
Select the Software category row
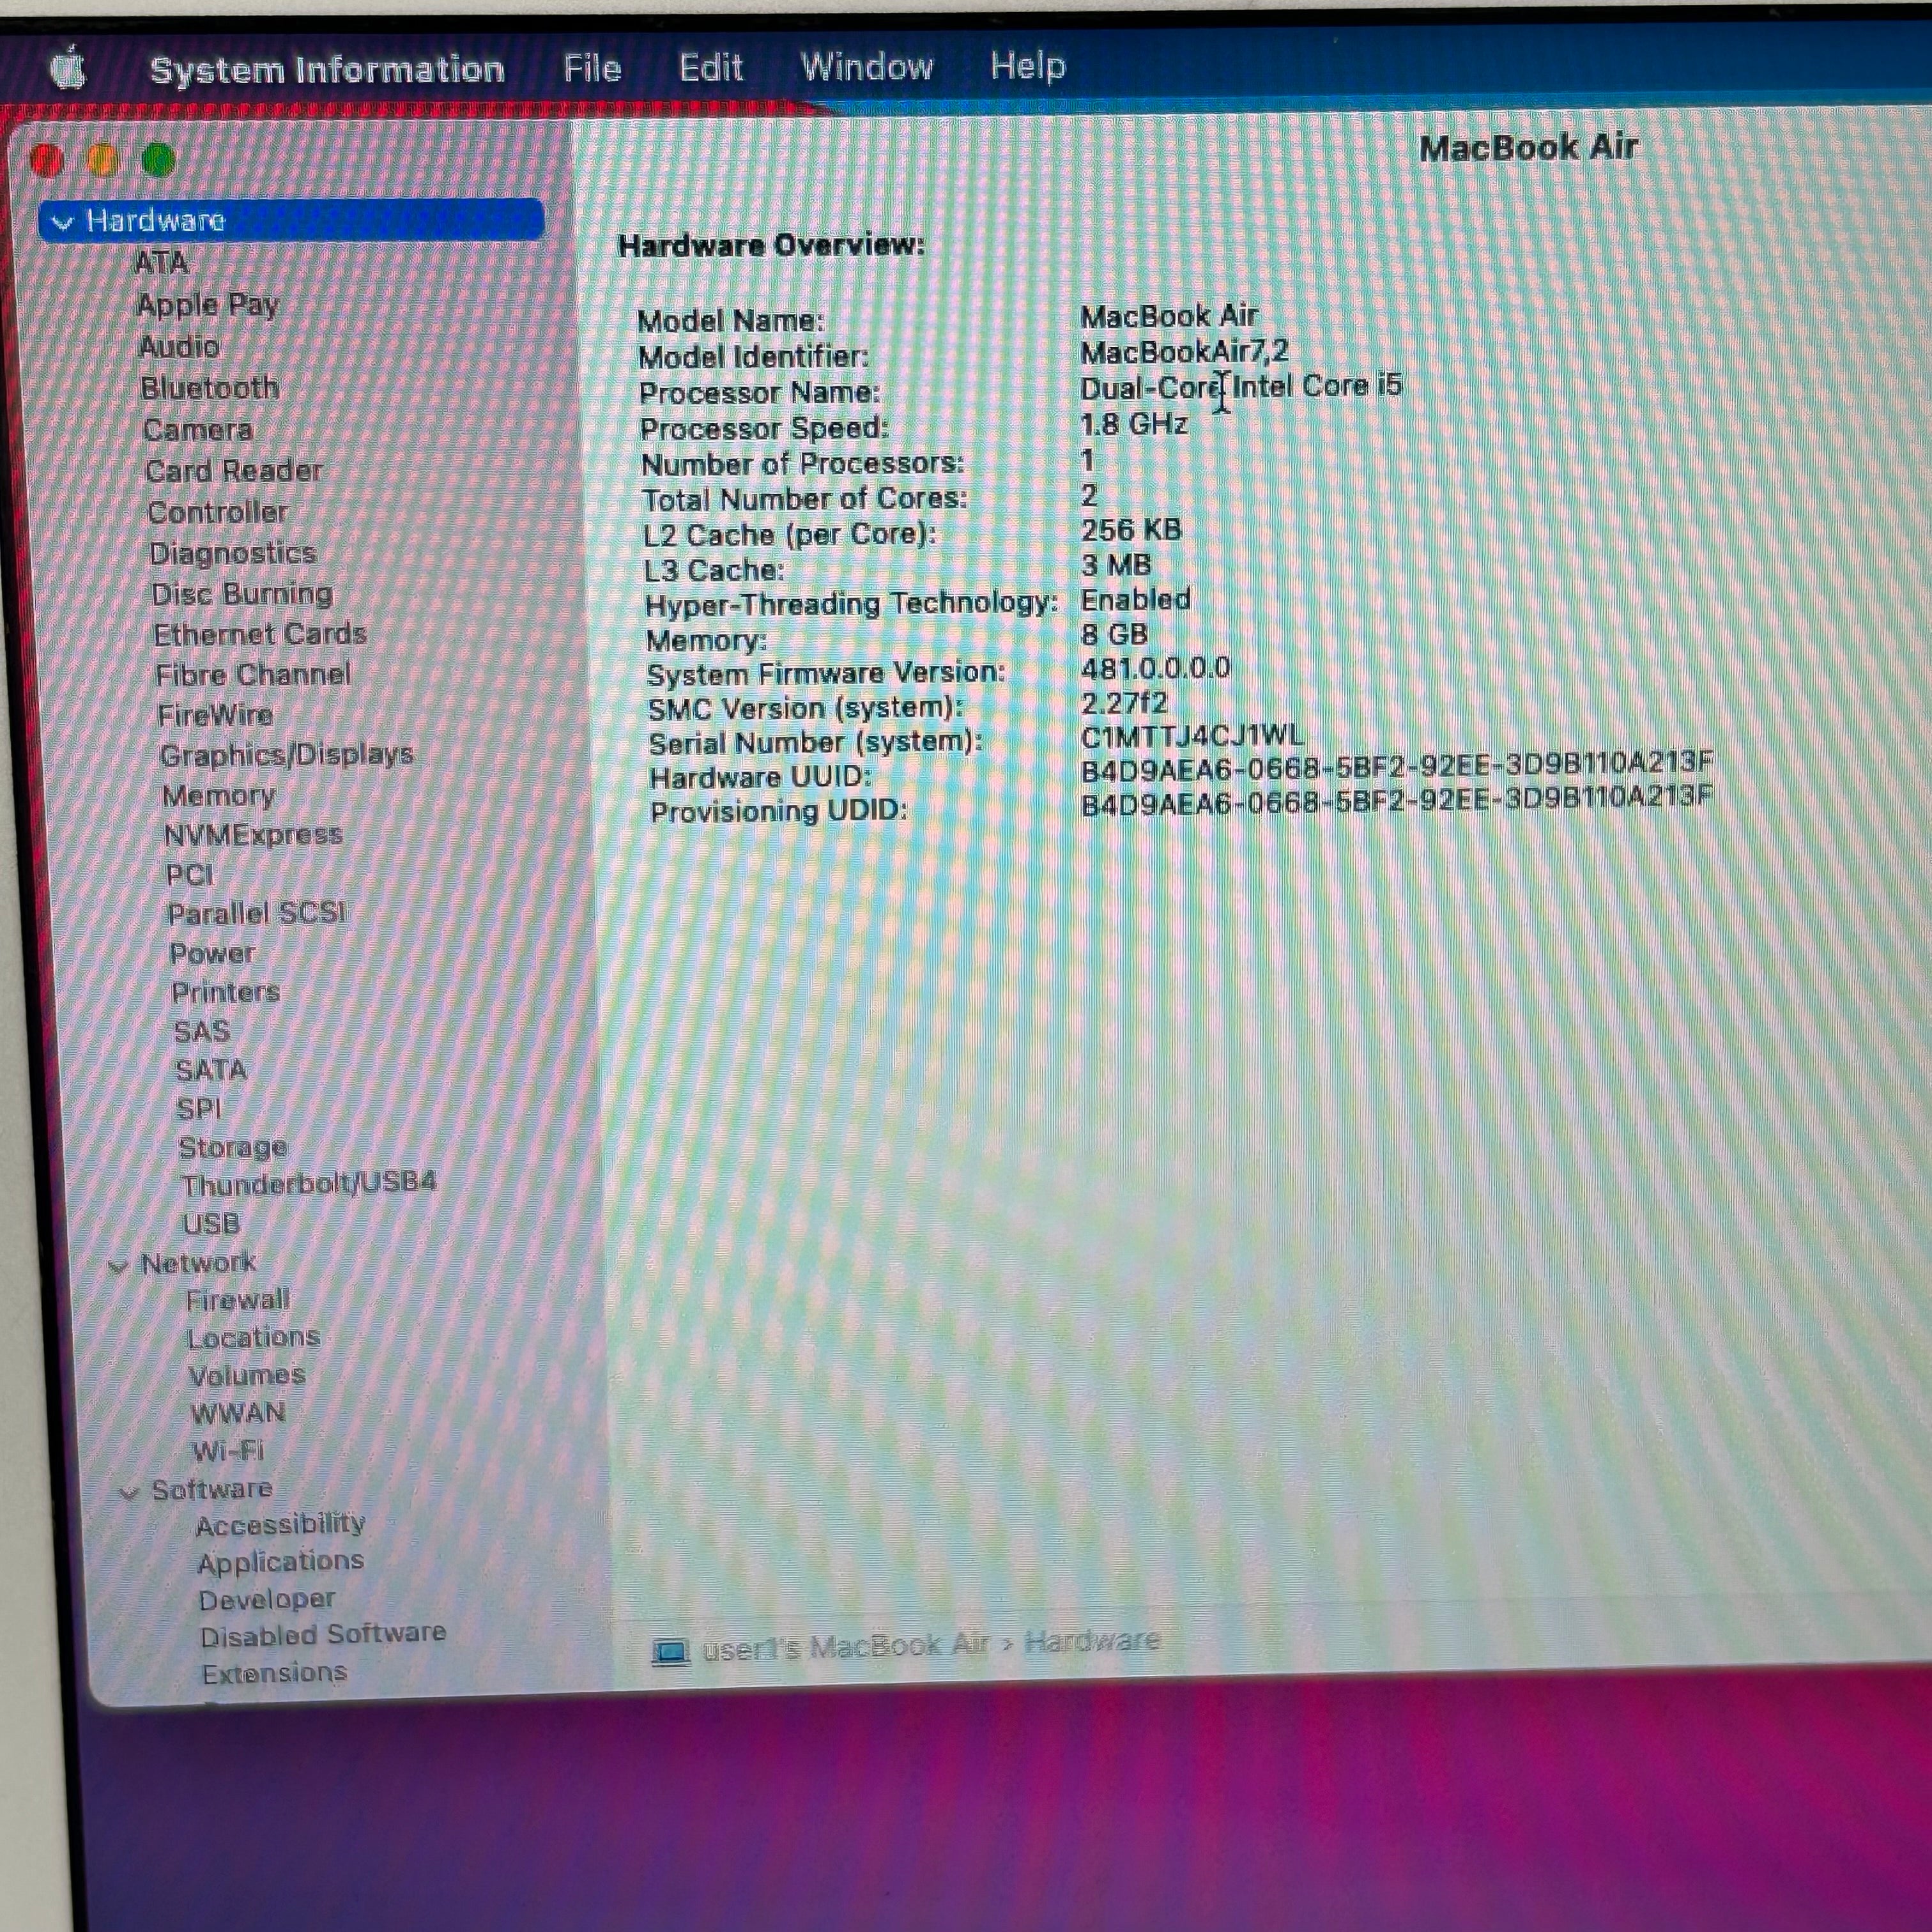[x=212, y=1490]
